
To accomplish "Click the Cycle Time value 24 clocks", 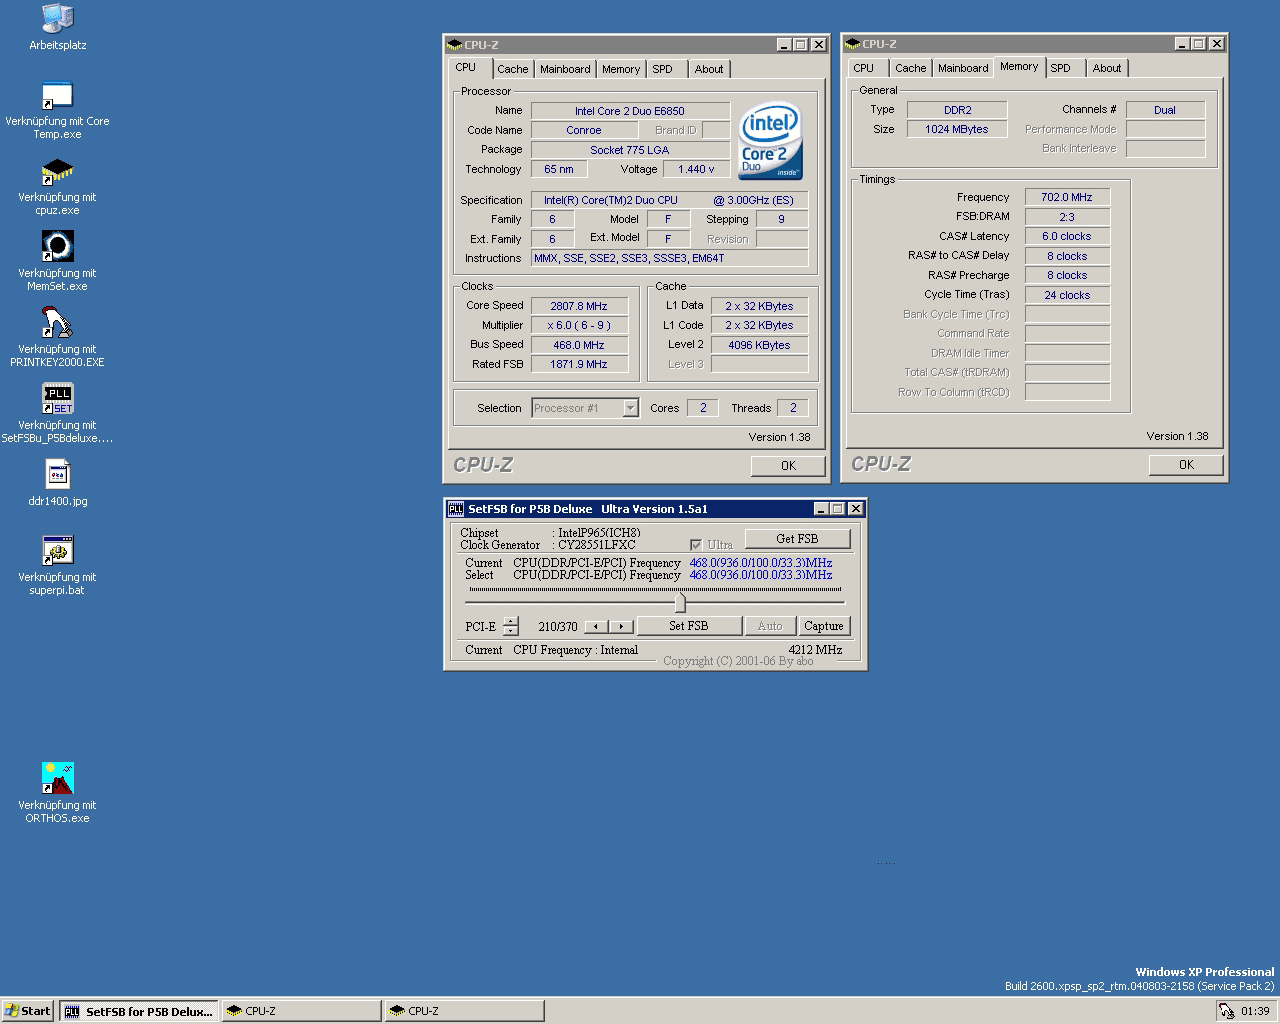I will coord(1067,295).
